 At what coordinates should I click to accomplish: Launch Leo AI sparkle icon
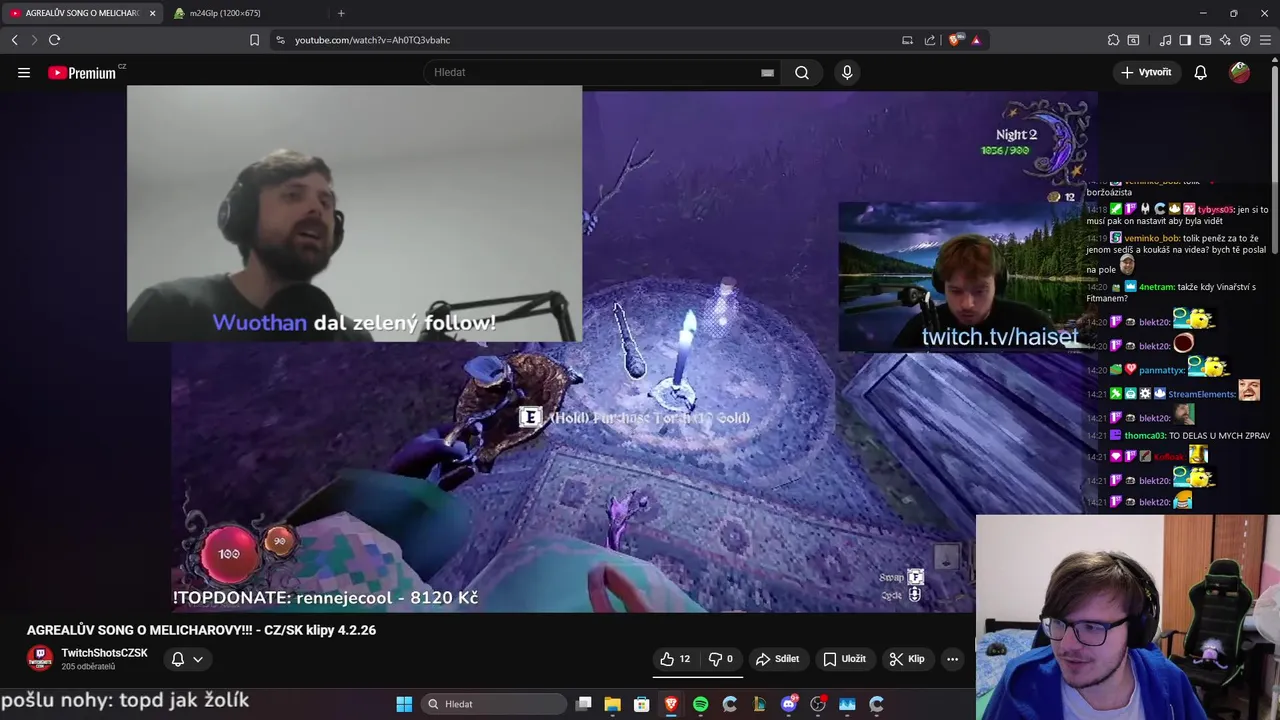click(x=1225, y=40)
